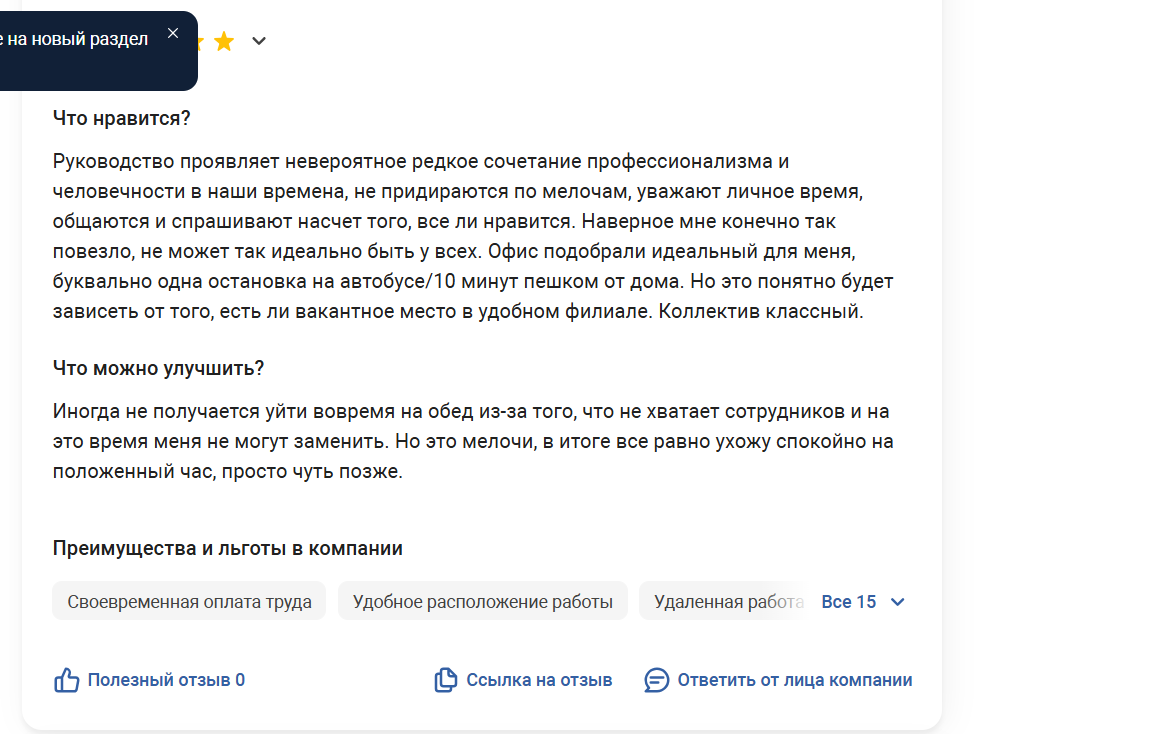
Task: Click the copy icon for review link
Action: point(446,680)
